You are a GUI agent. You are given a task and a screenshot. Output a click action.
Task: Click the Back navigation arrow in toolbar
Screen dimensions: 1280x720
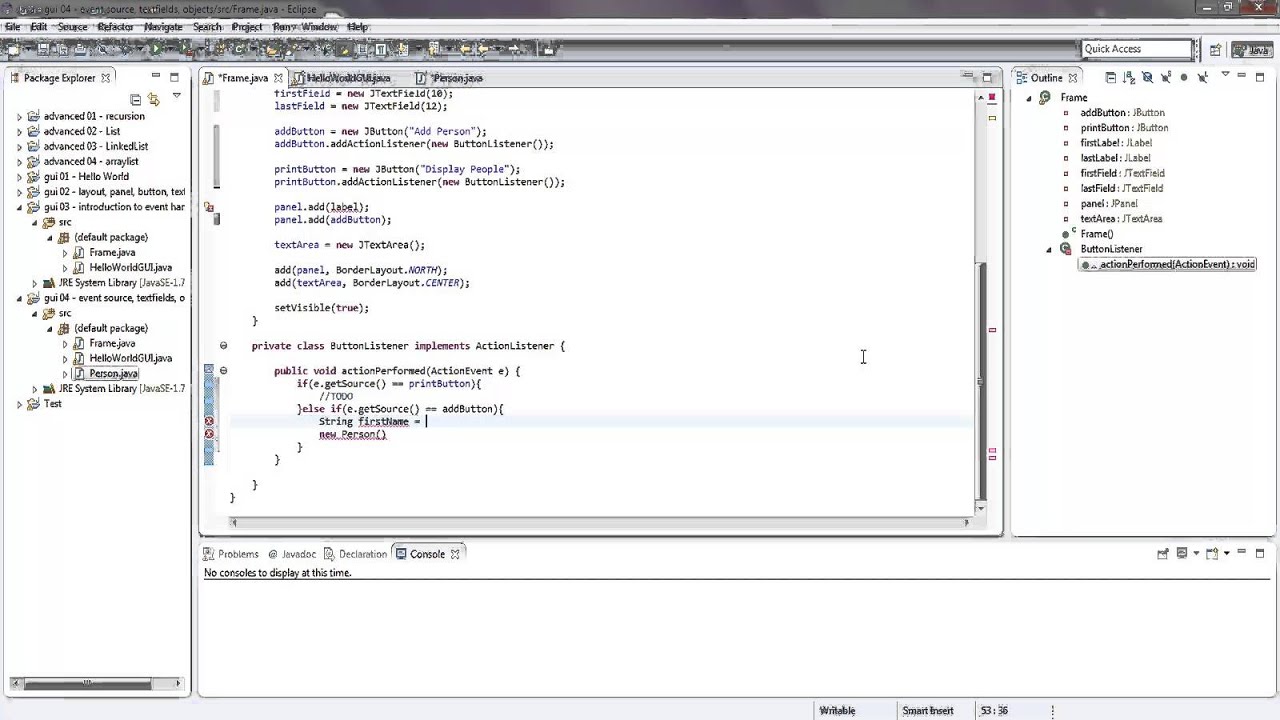pos(482,48)
